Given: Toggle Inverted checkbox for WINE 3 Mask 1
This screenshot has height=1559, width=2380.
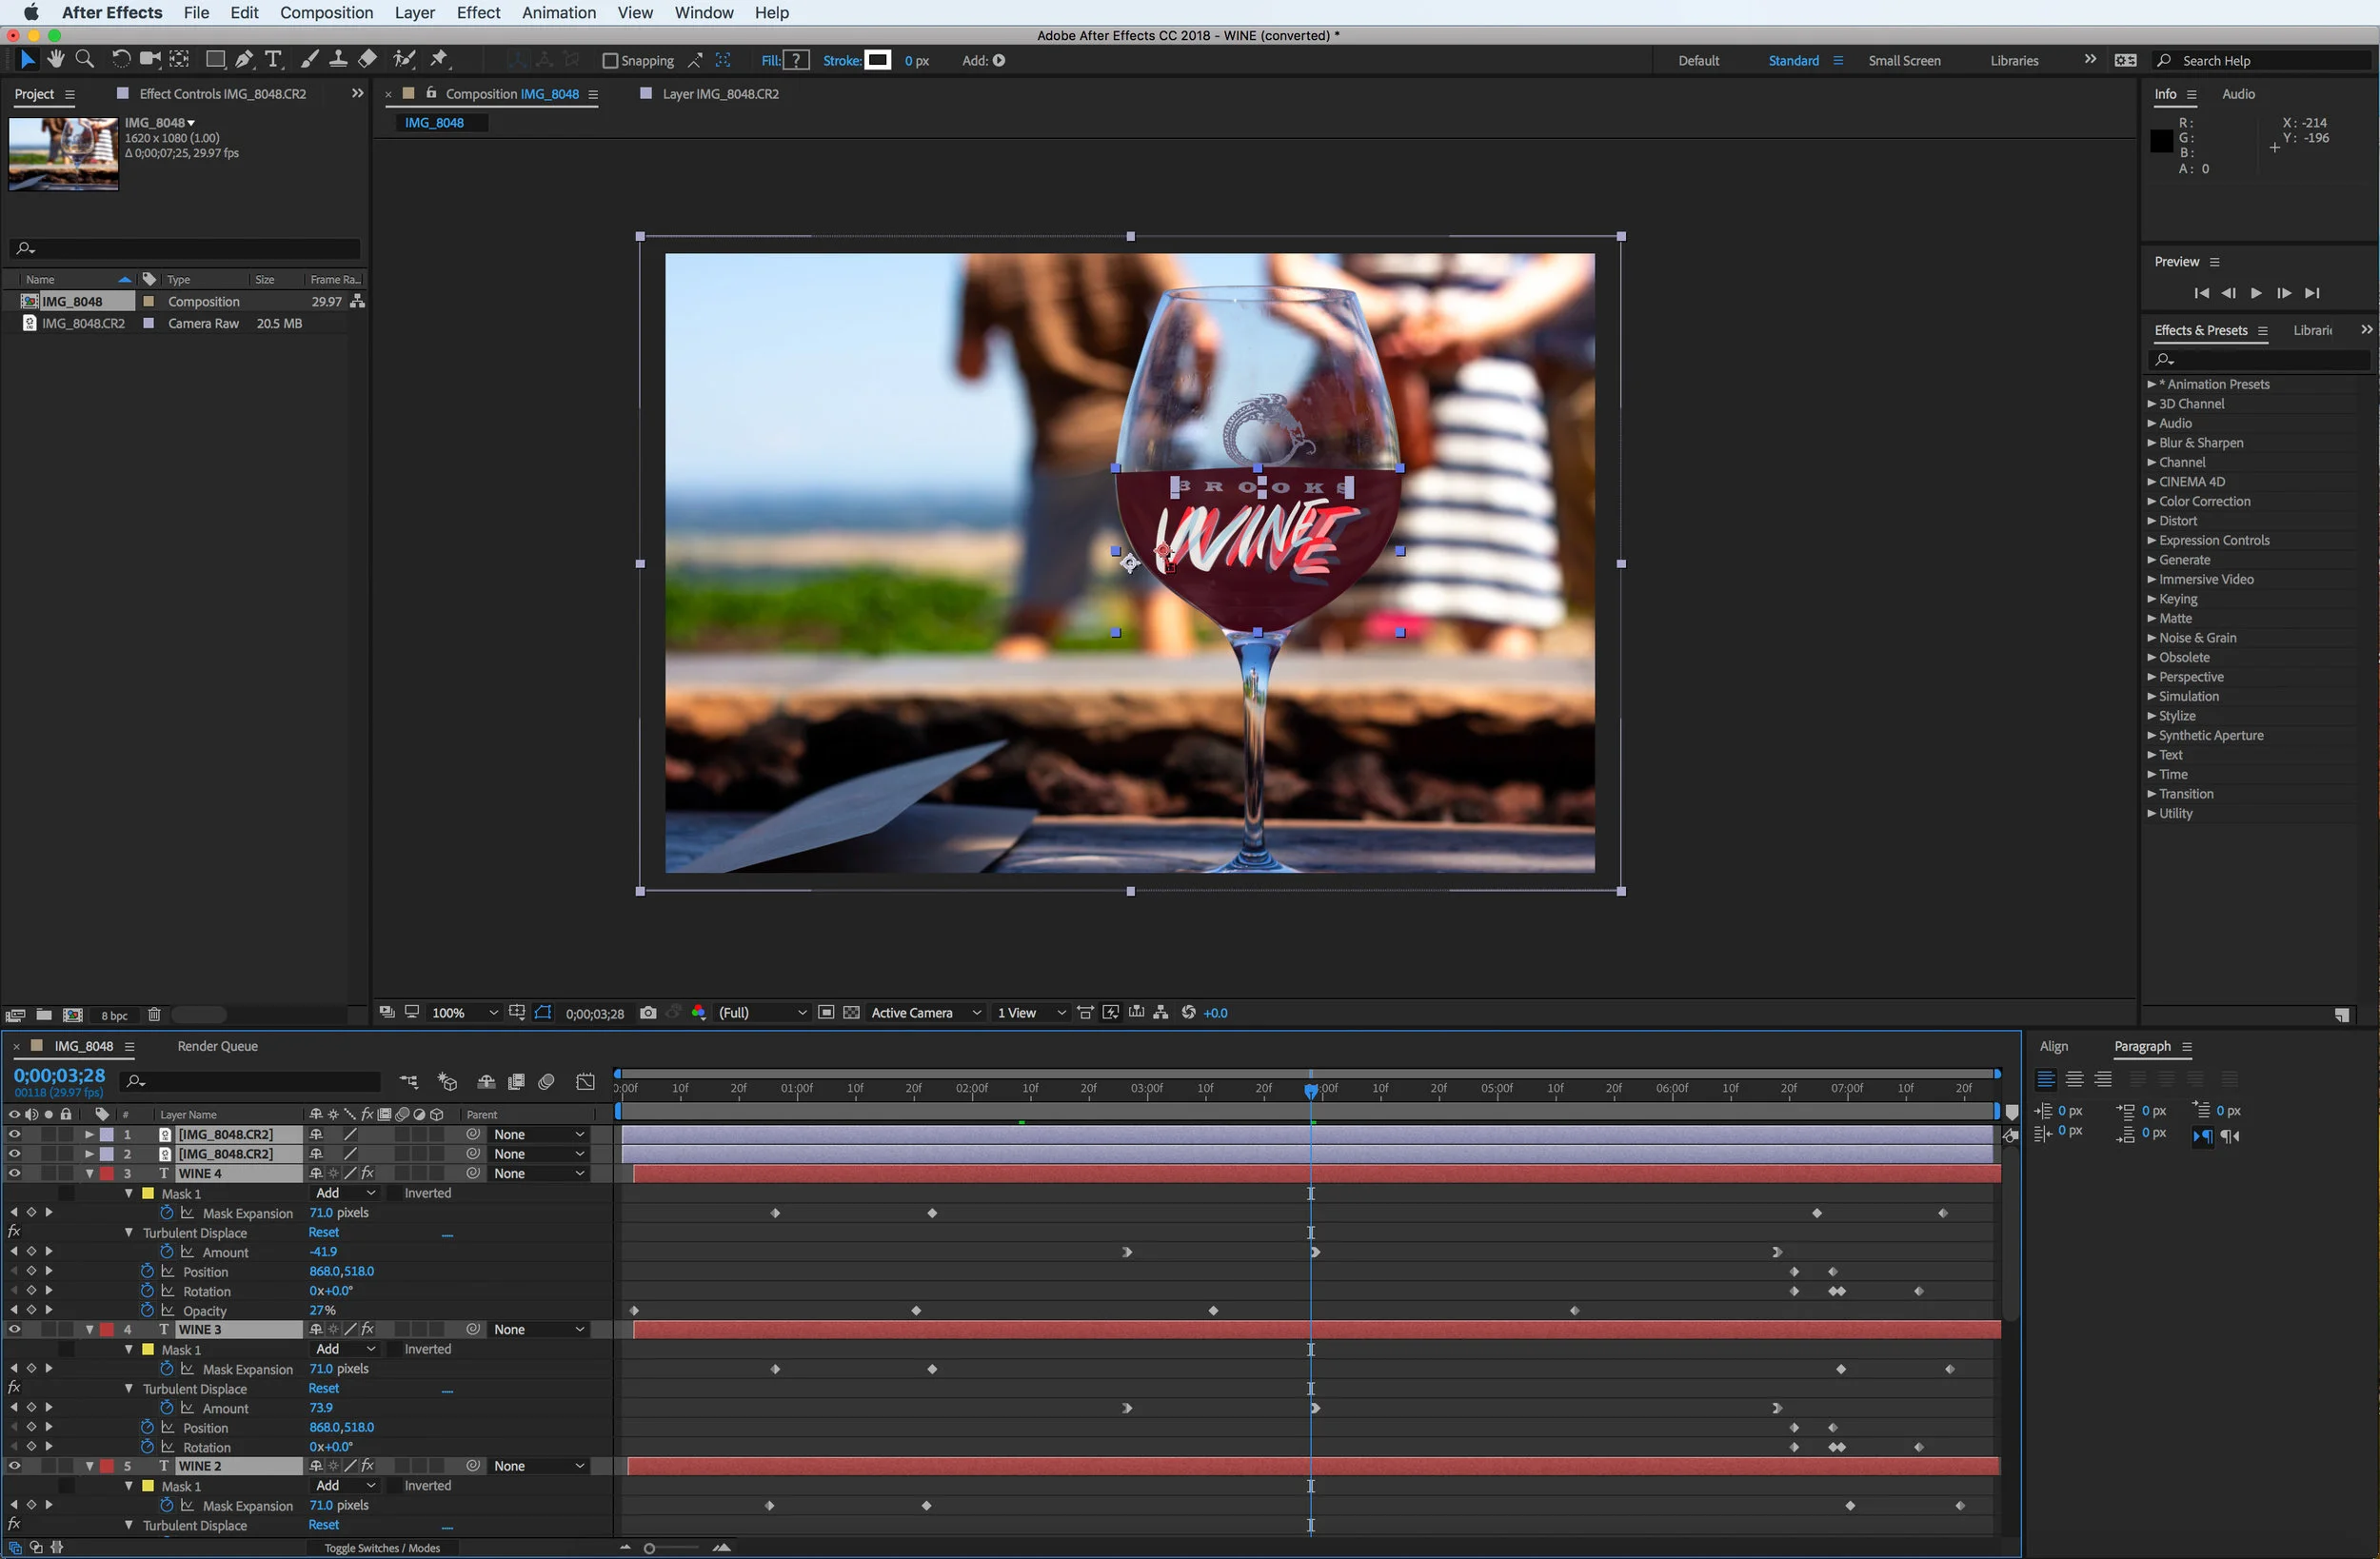Looking at the screenshot, I should pos(393,1349).
